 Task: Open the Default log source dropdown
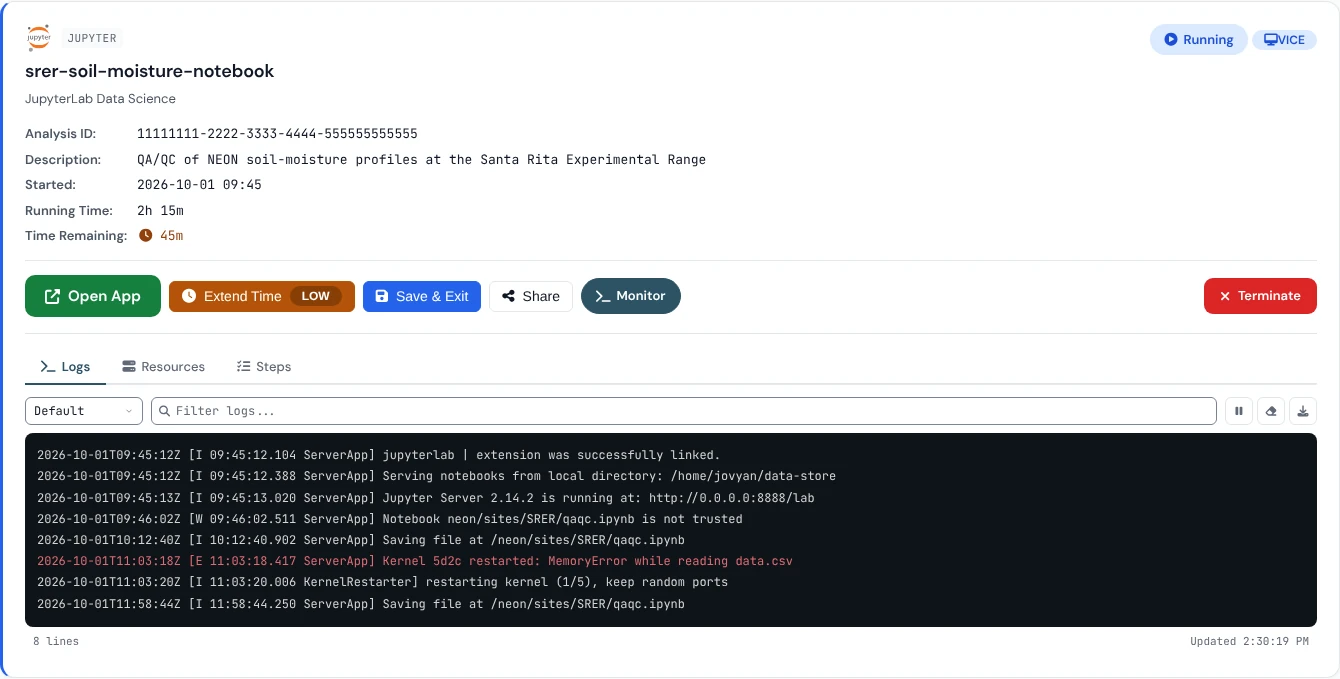tap(85, 411)
